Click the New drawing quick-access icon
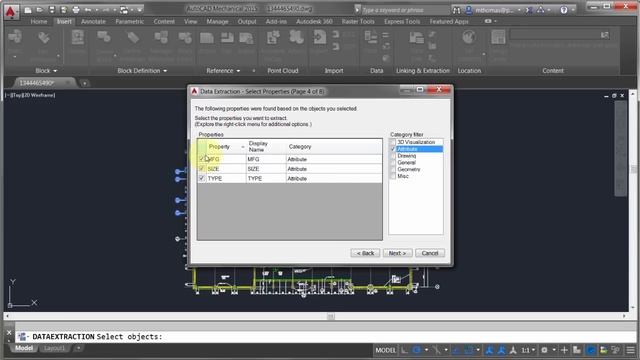The width and height of the screenshot is (640, 360). click(28, 10)
